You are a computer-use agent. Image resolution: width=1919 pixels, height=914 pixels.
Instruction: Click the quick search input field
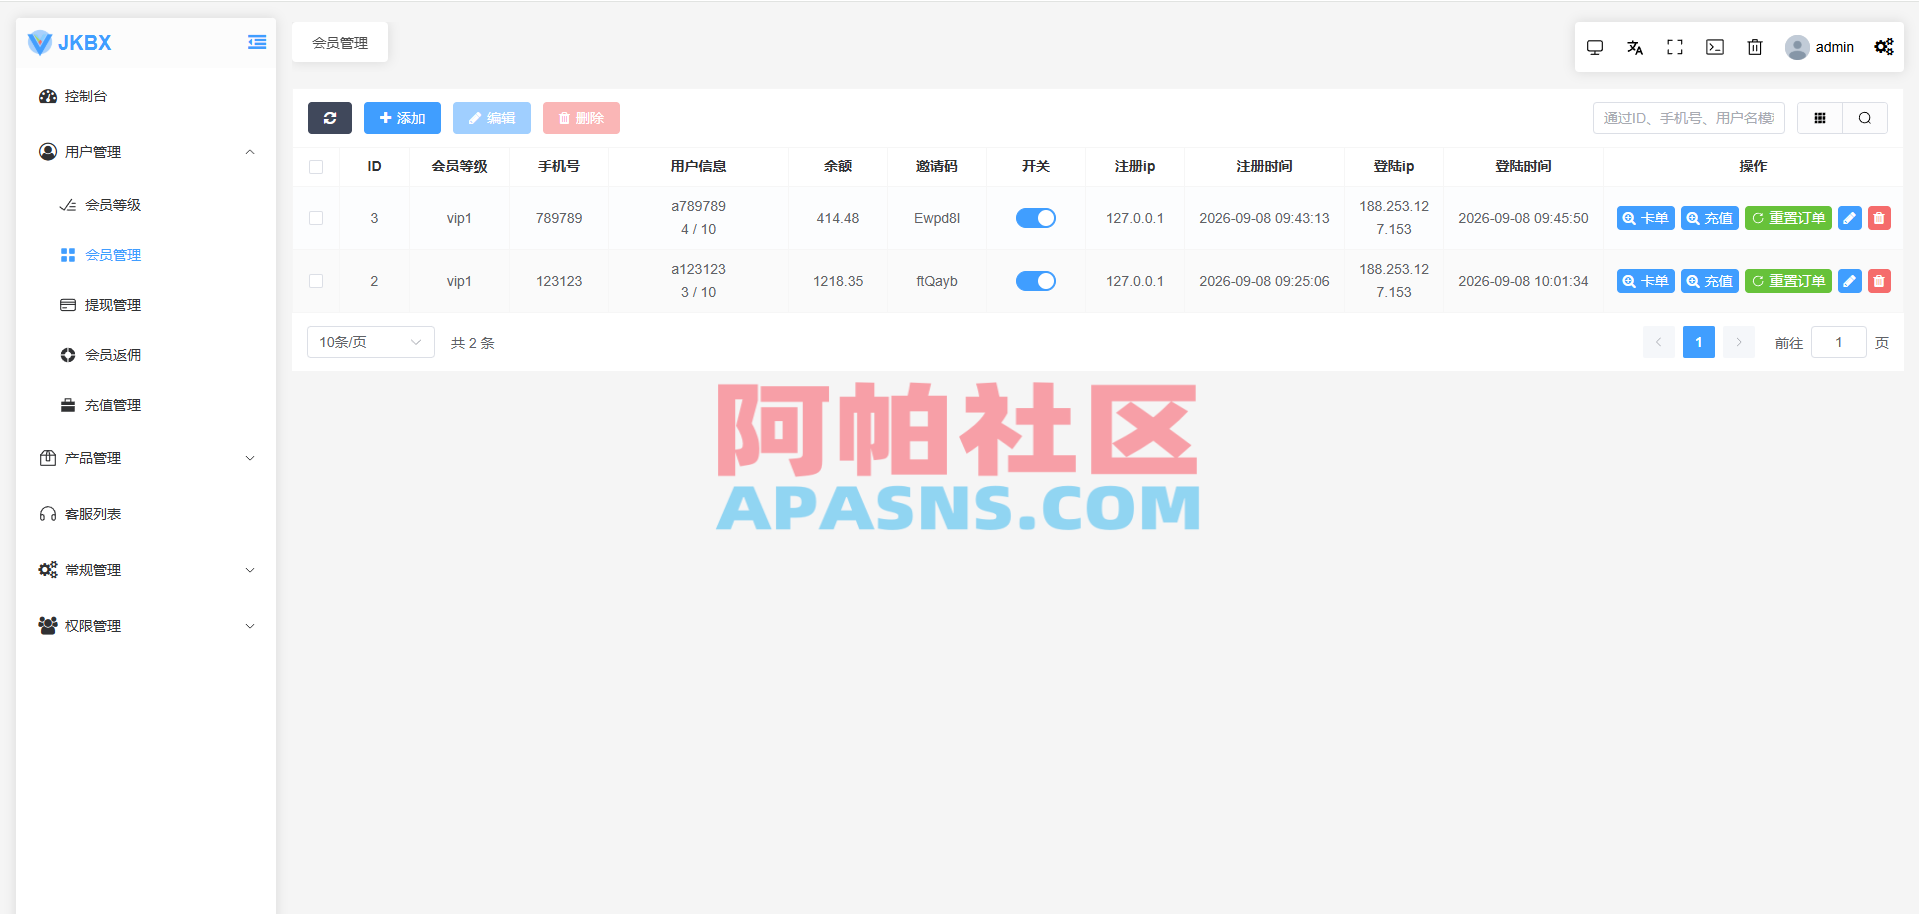point(1688,118)
